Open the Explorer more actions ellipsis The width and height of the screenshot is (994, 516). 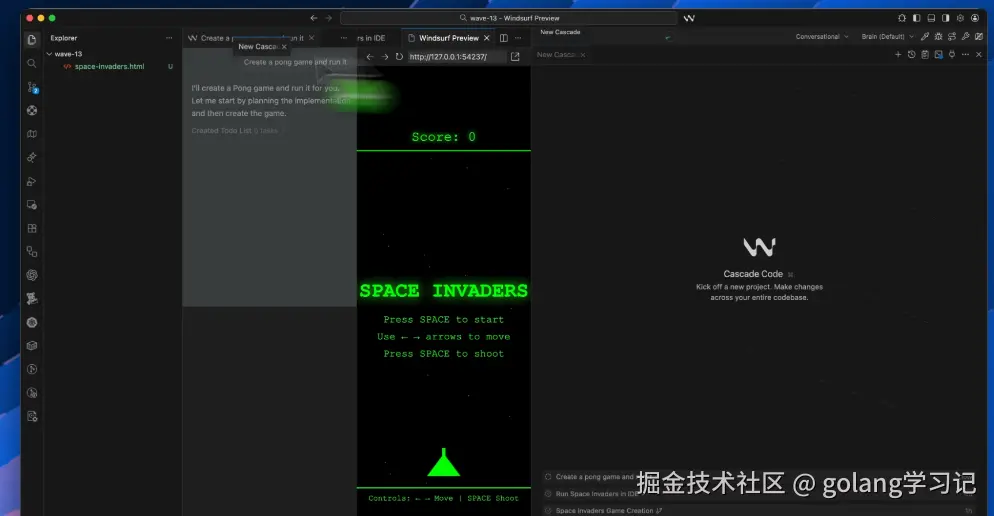(x=169, y=38)
